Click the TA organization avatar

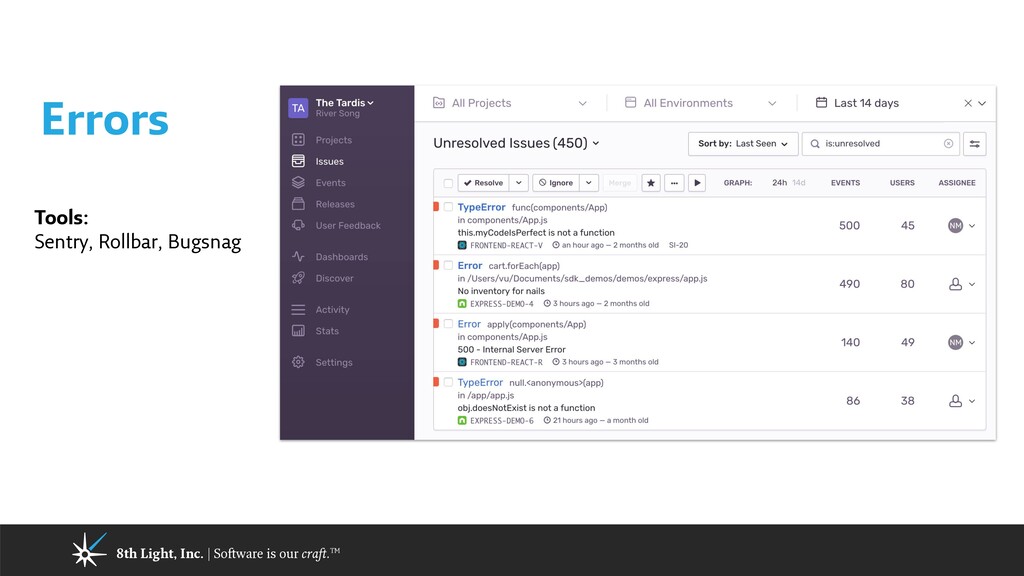click(298, 108)
